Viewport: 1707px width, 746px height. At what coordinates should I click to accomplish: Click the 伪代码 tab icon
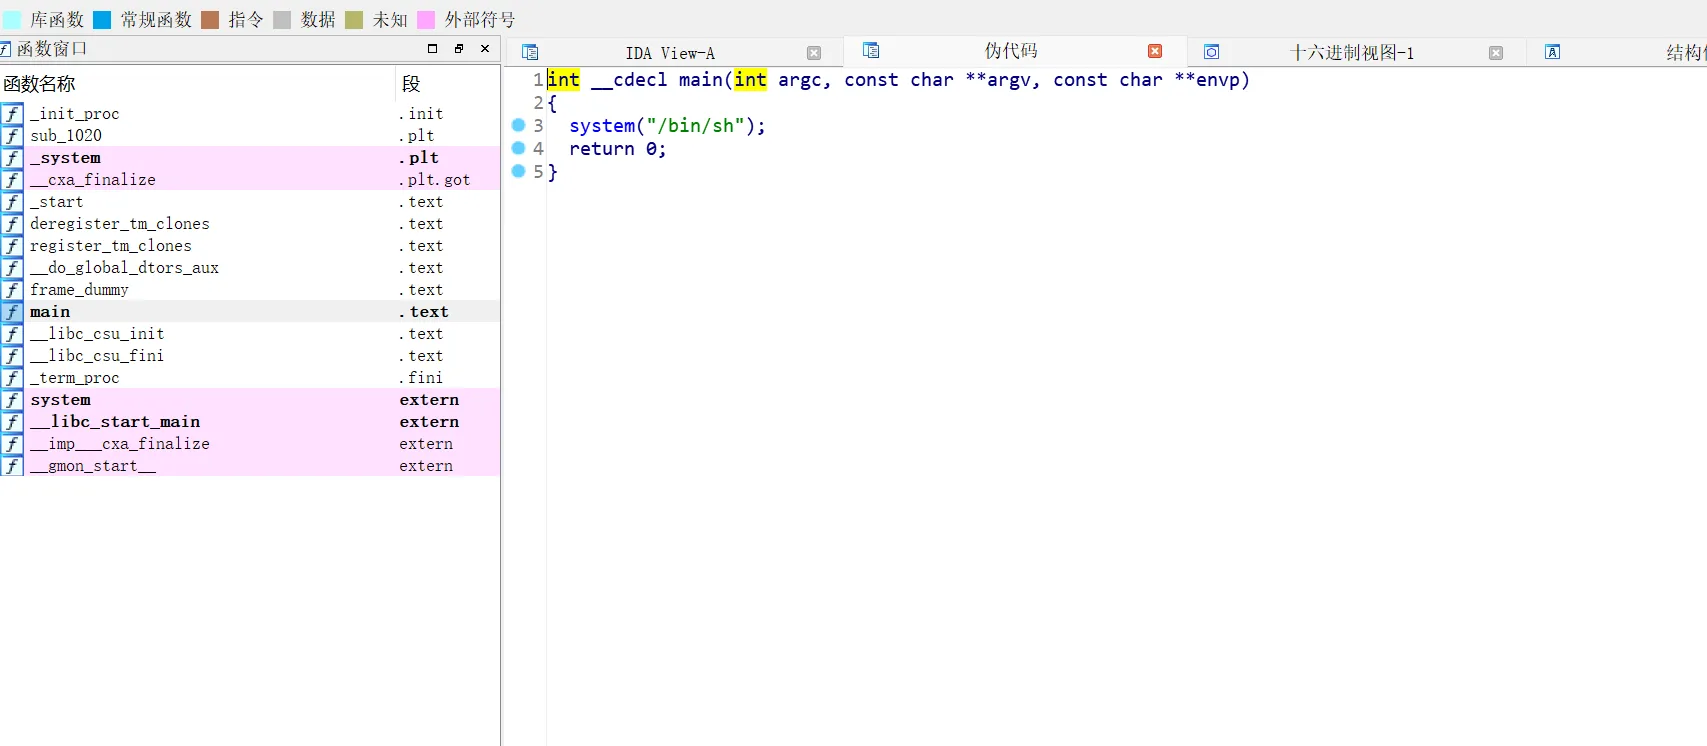click(871, 50)
